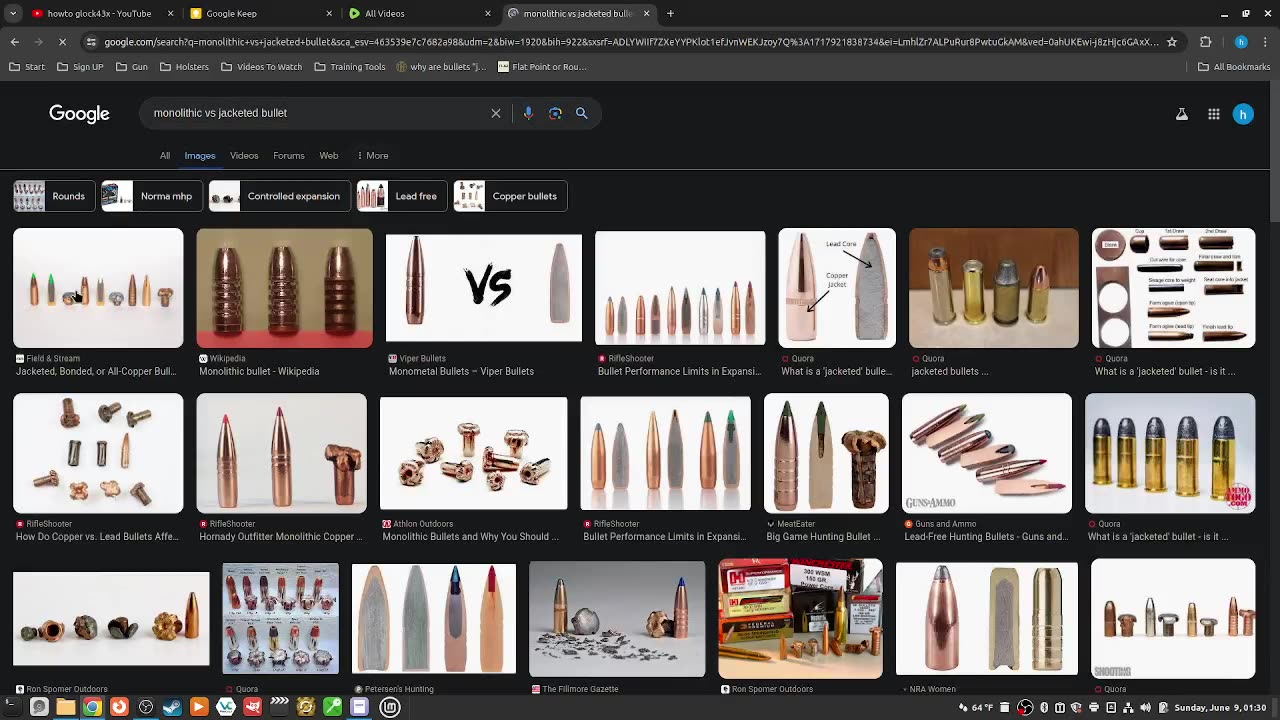Click the Chrome profile icon in toolbar
The width and height of the screenshot is (1280, 720).
(x=1241, y=42)
